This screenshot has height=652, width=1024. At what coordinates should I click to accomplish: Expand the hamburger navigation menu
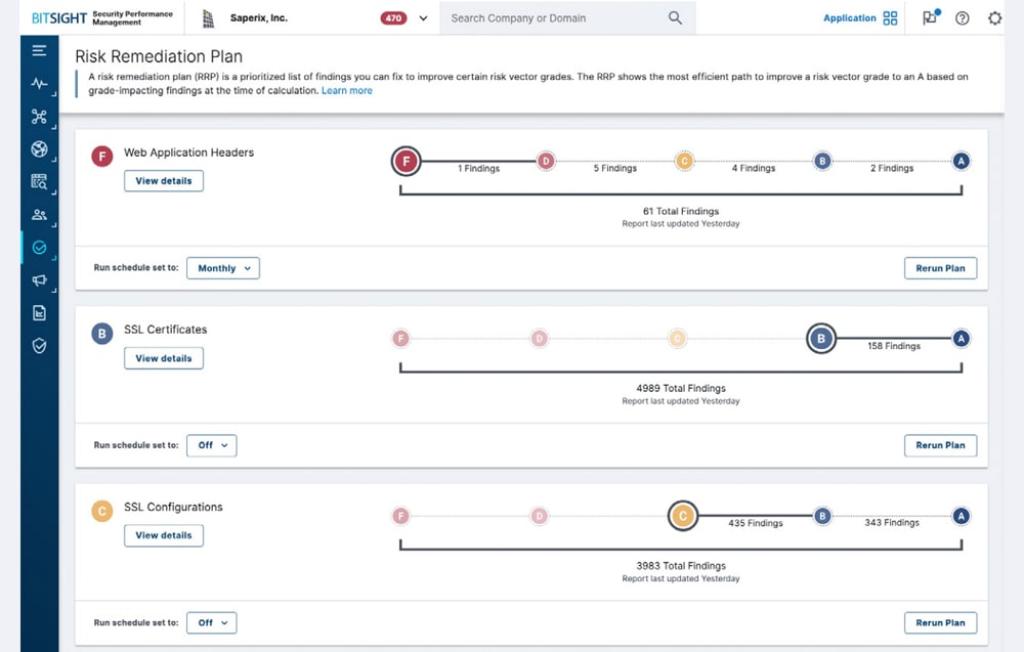[38, 50]
